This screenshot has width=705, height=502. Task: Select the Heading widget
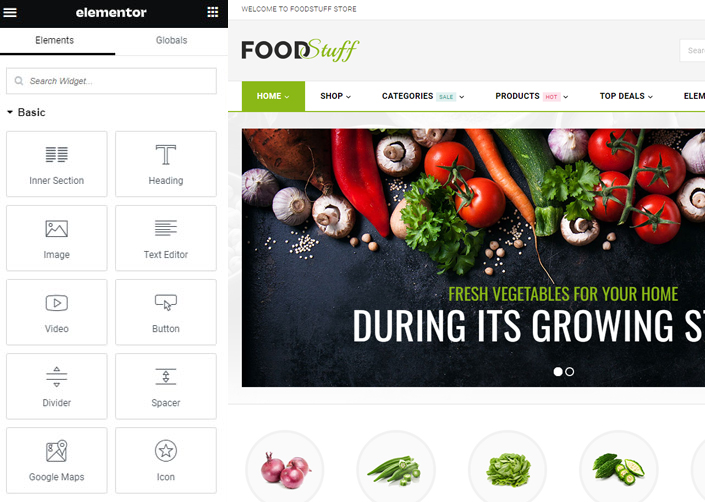pyautogui.click(x=166, y=164)
